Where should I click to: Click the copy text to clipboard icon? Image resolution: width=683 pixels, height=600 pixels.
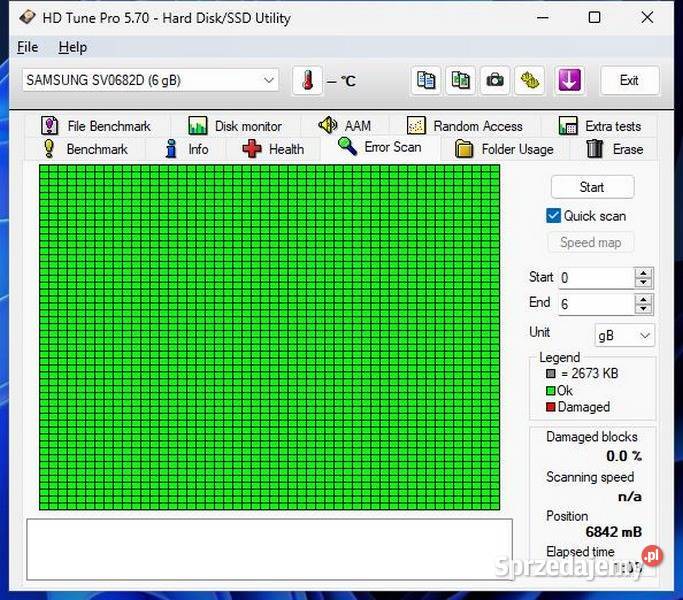426,80
